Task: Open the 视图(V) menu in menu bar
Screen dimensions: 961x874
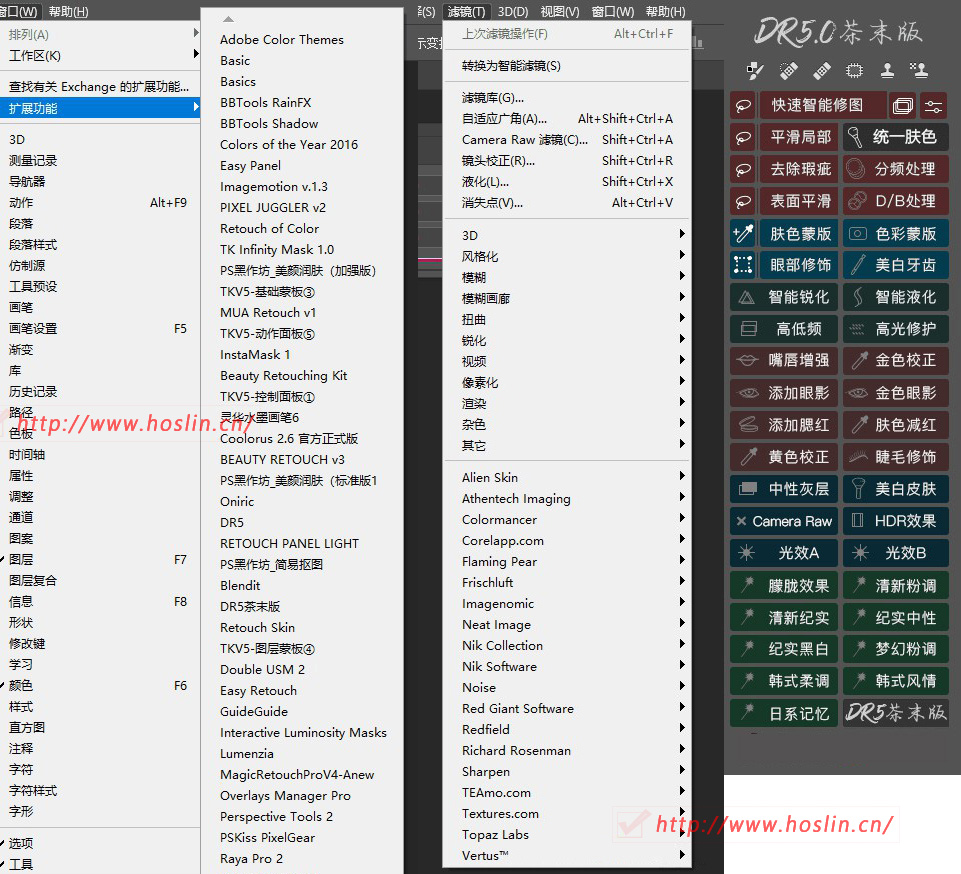Action: point(560,11)
